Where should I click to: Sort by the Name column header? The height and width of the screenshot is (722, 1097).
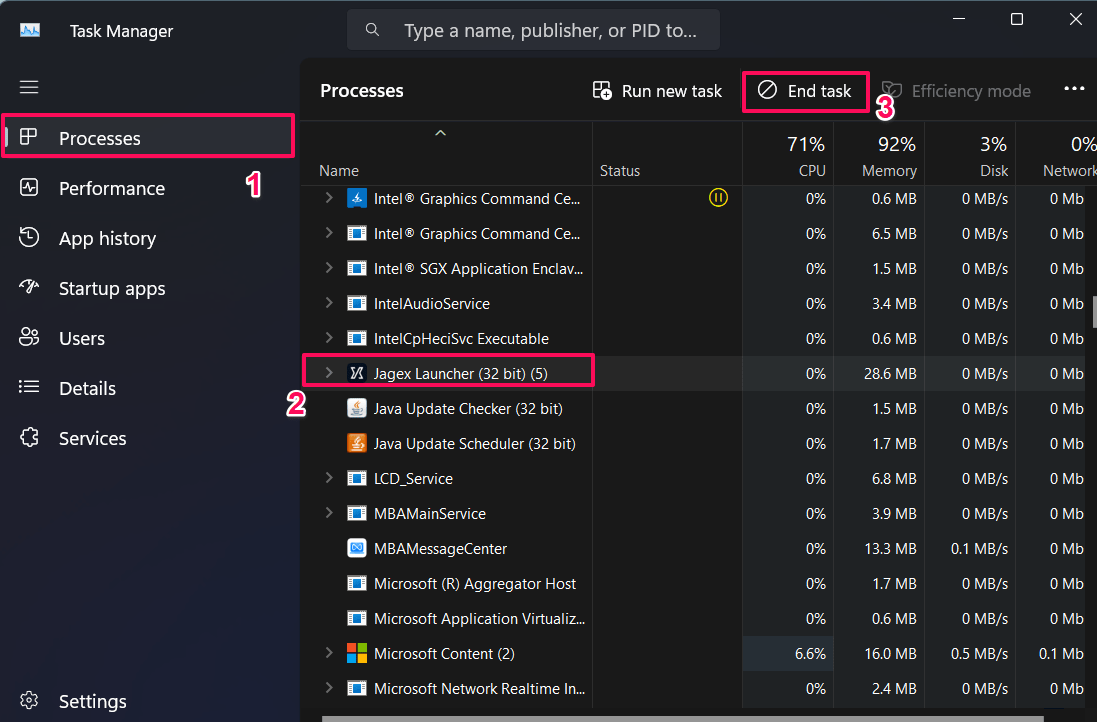(447, 154)
